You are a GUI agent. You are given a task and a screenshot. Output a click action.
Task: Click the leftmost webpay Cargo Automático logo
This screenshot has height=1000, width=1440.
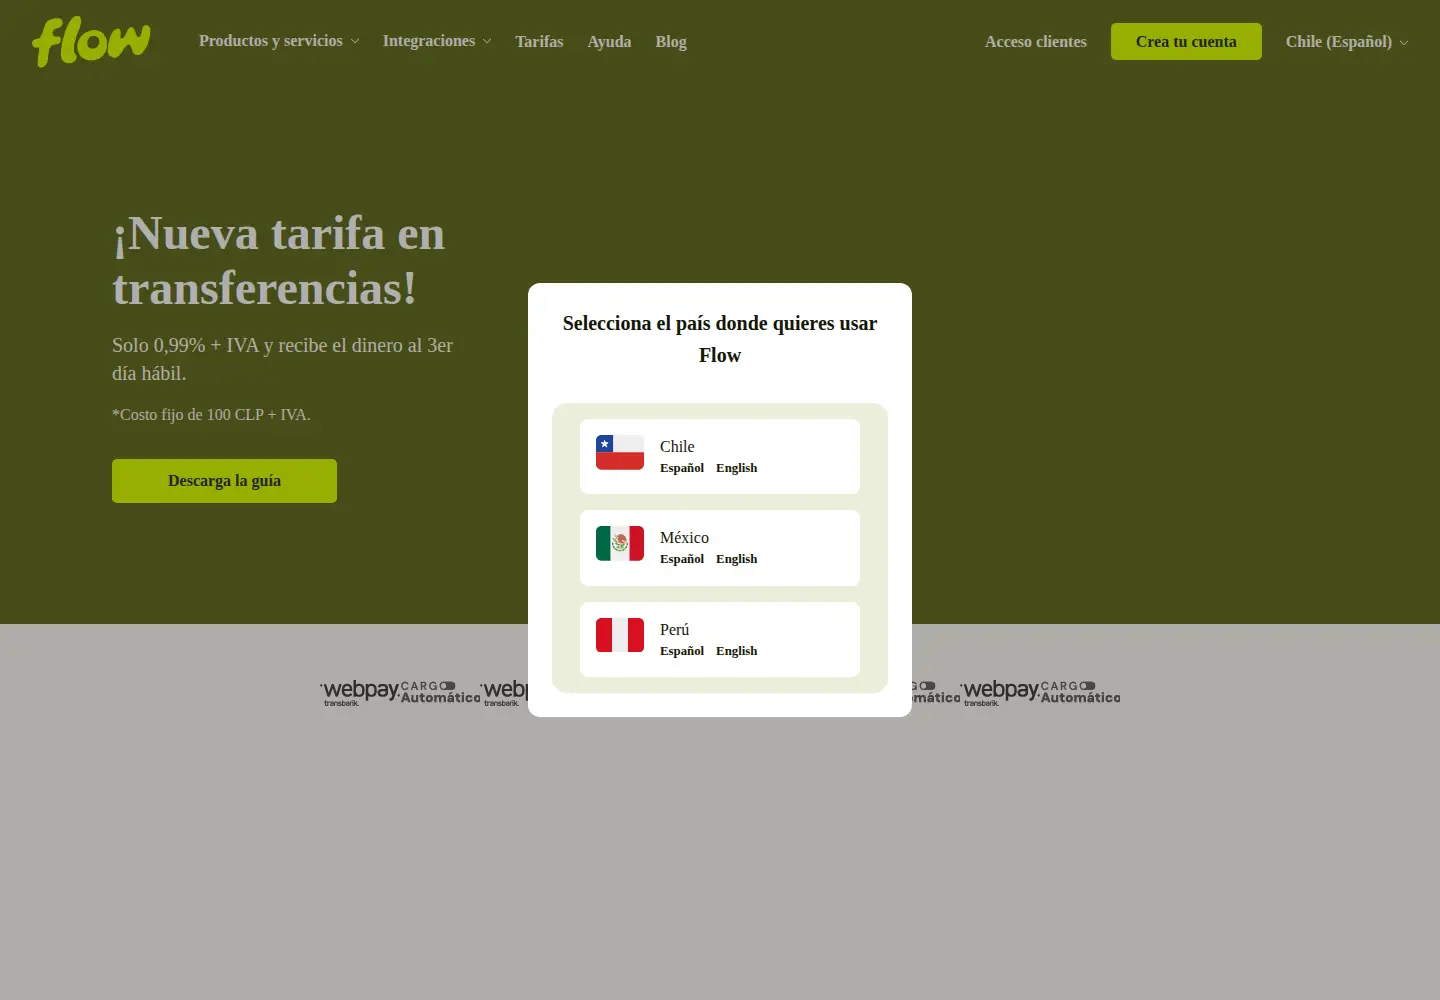400,692
